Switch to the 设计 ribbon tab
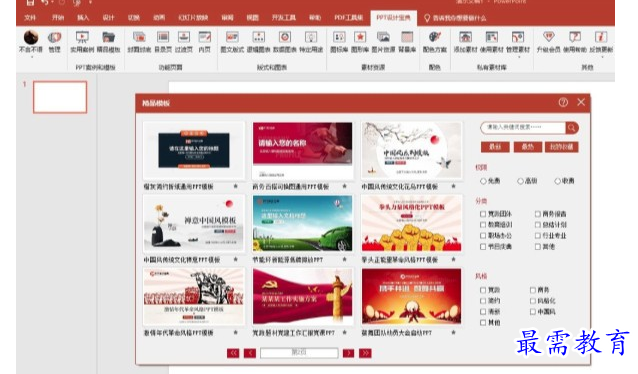The image size is (638, 374). pyautogui.click(x=108, y=18)
